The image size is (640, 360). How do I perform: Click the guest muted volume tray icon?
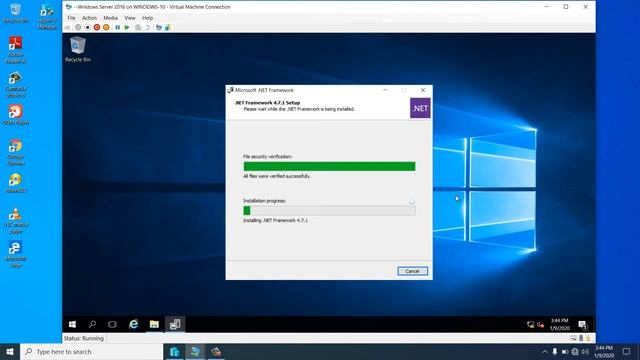click(540, 324)
